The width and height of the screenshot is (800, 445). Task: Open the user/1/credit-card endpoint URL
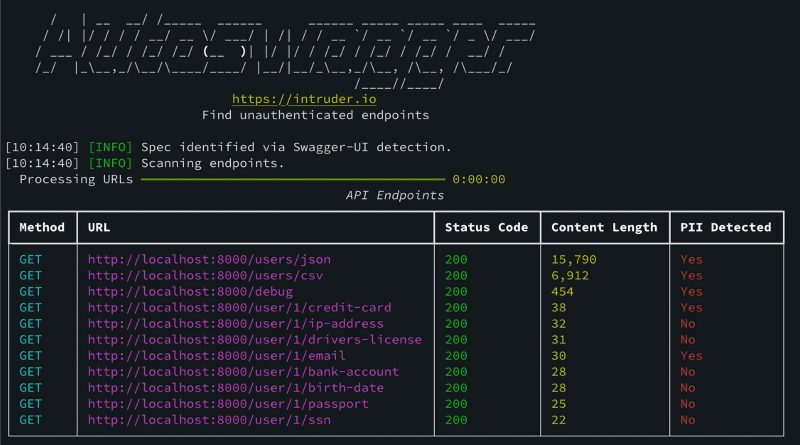239,307
